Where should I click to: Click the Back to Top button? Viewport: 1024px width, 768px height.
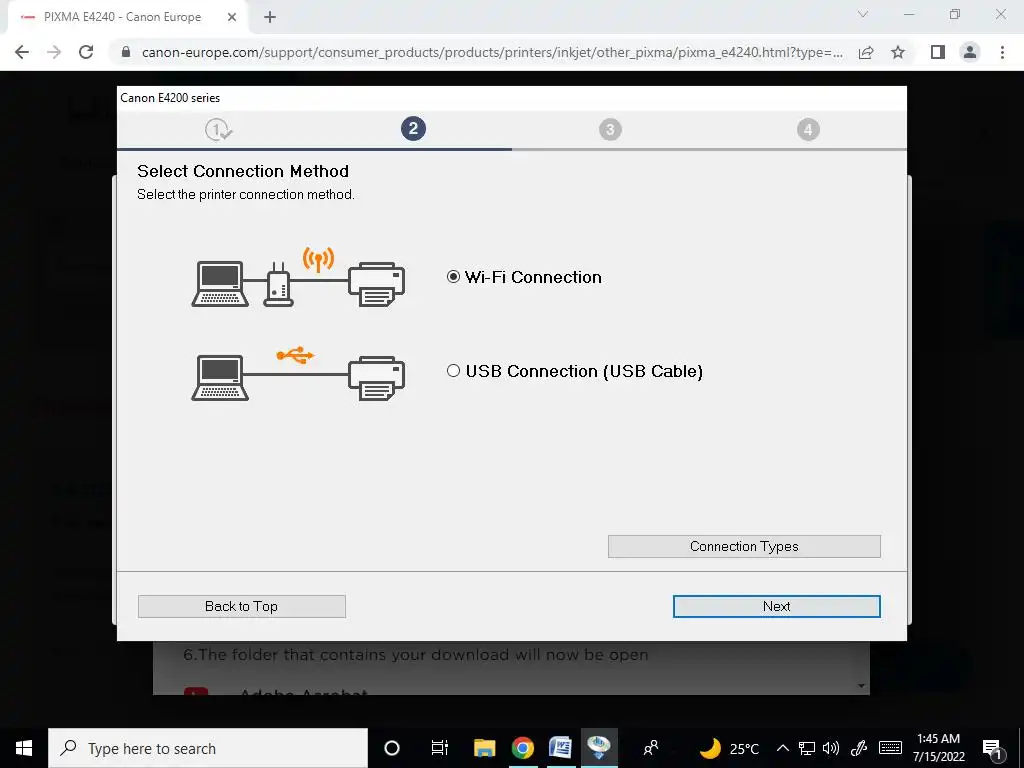tap(242, 606)
